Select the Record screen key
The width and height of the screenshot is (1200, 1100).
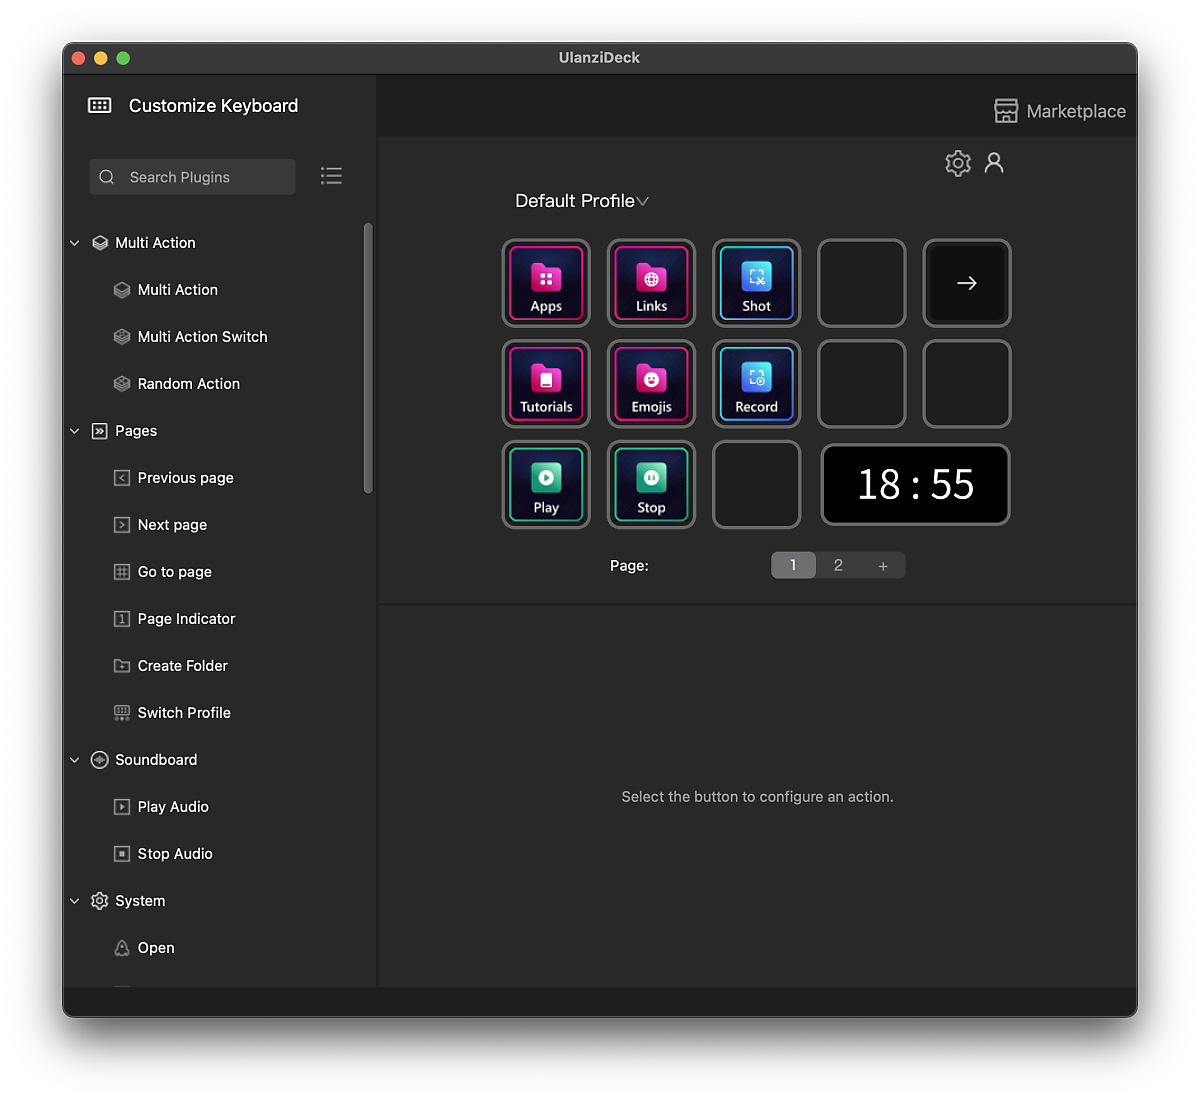[756, 384]
